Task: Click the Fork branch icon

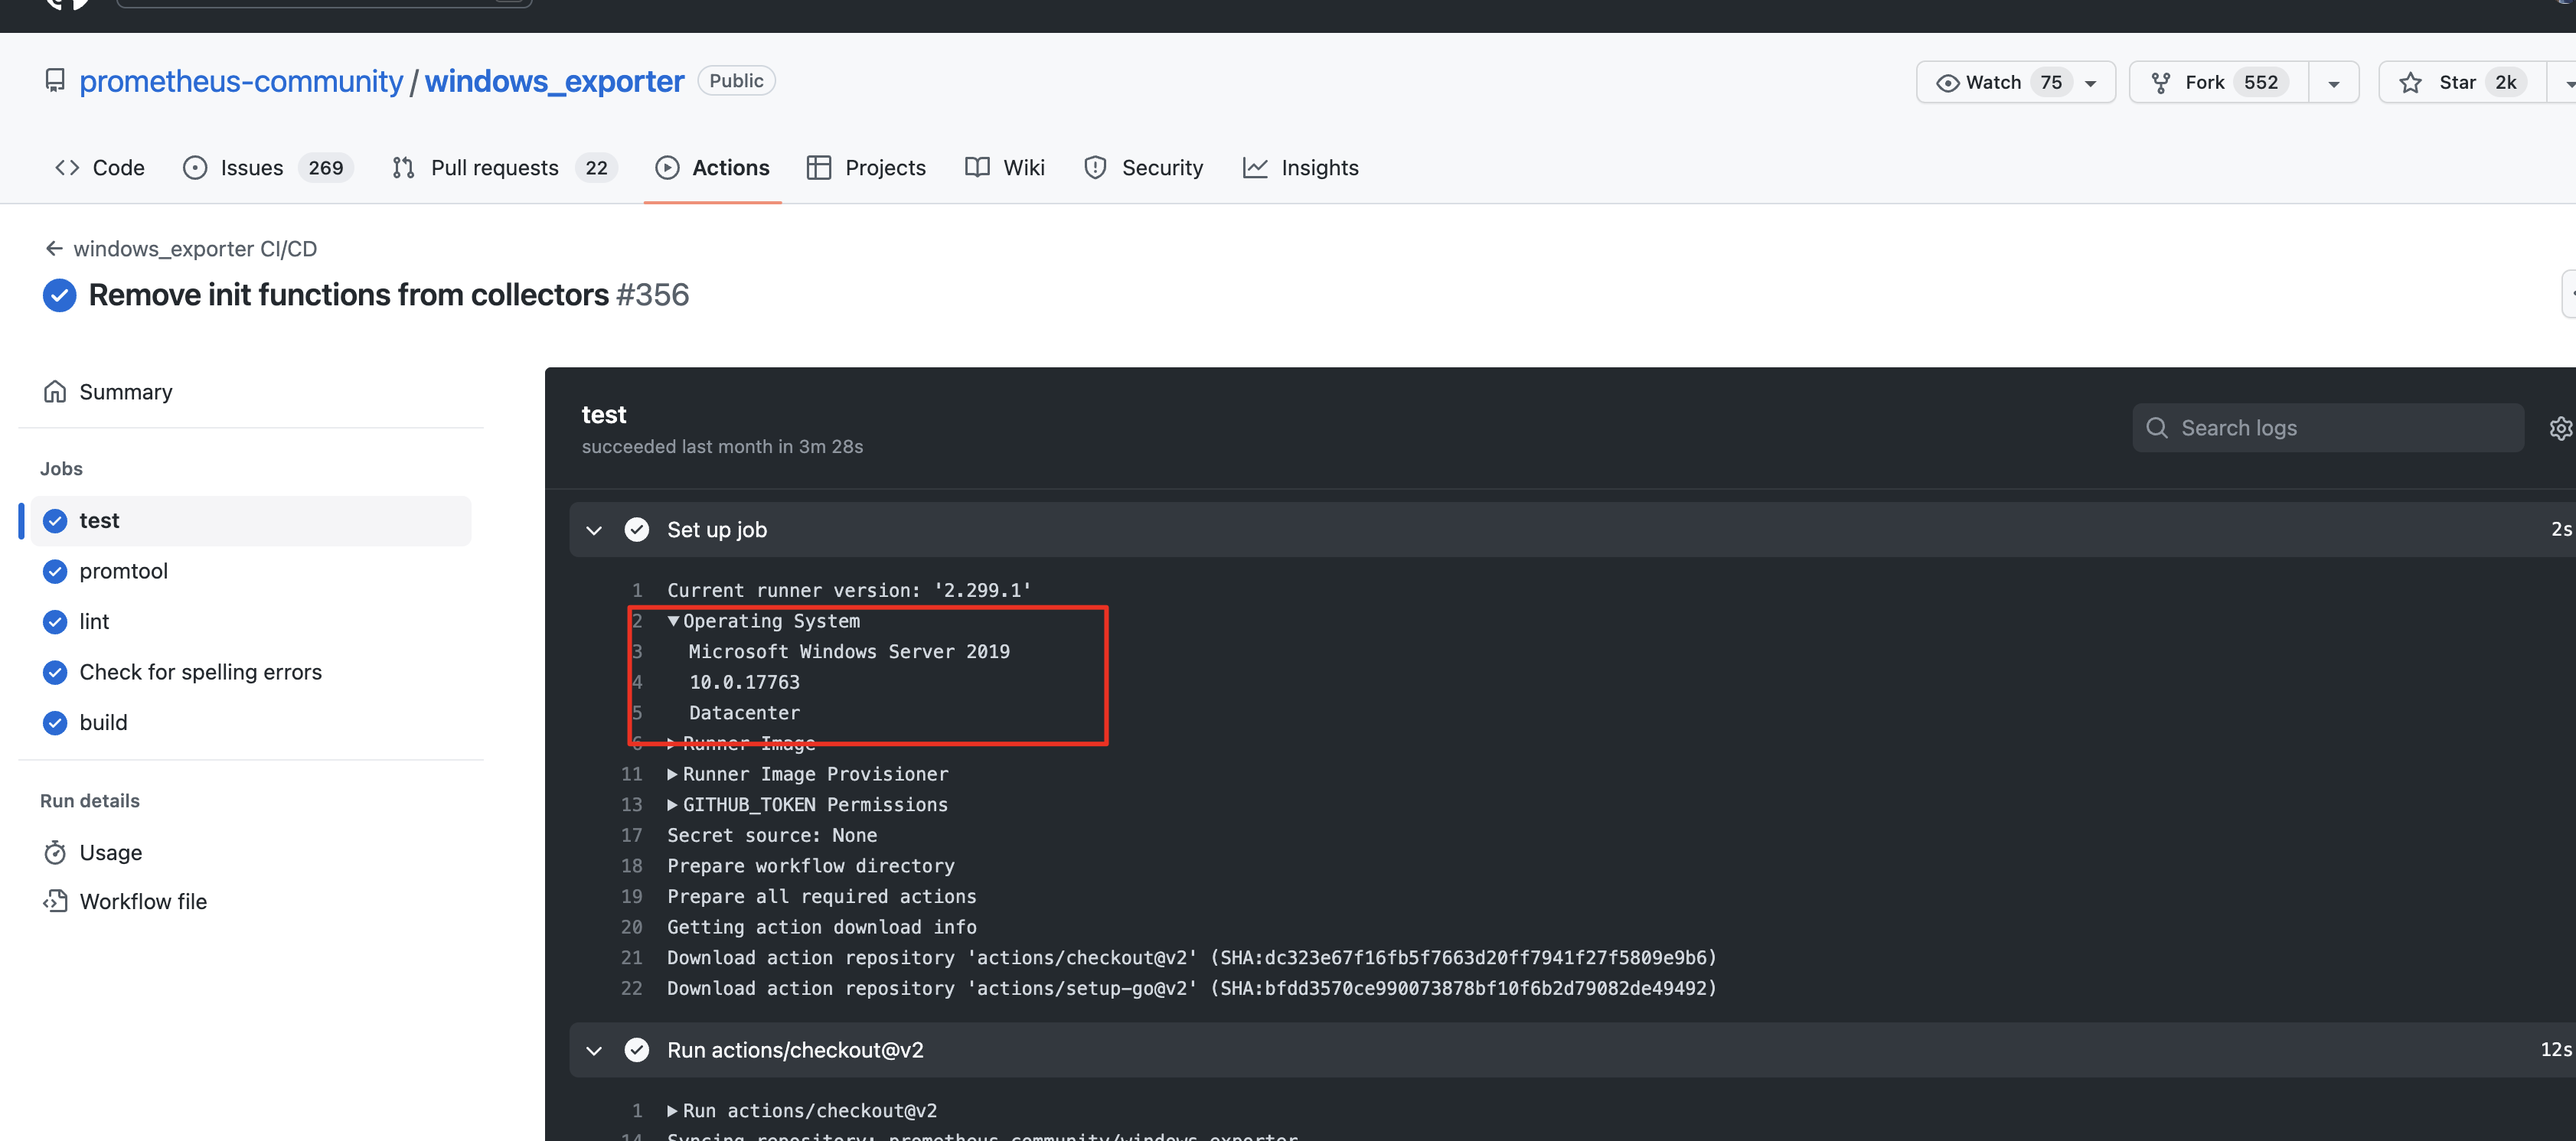Action: (2161, 83)
